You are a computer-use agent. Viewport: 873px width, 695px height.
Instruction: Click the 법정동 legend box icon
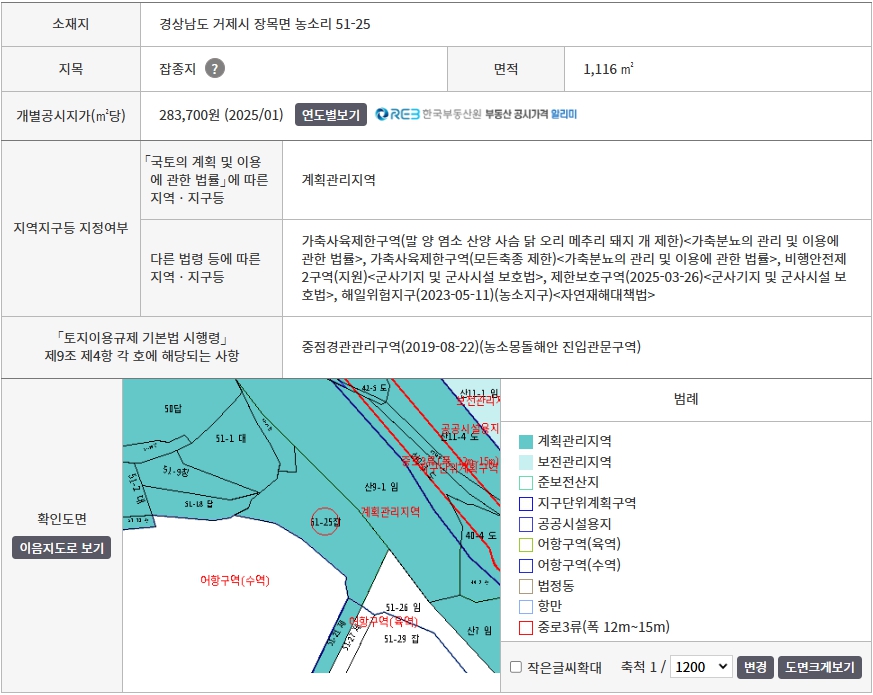[526, 586]
